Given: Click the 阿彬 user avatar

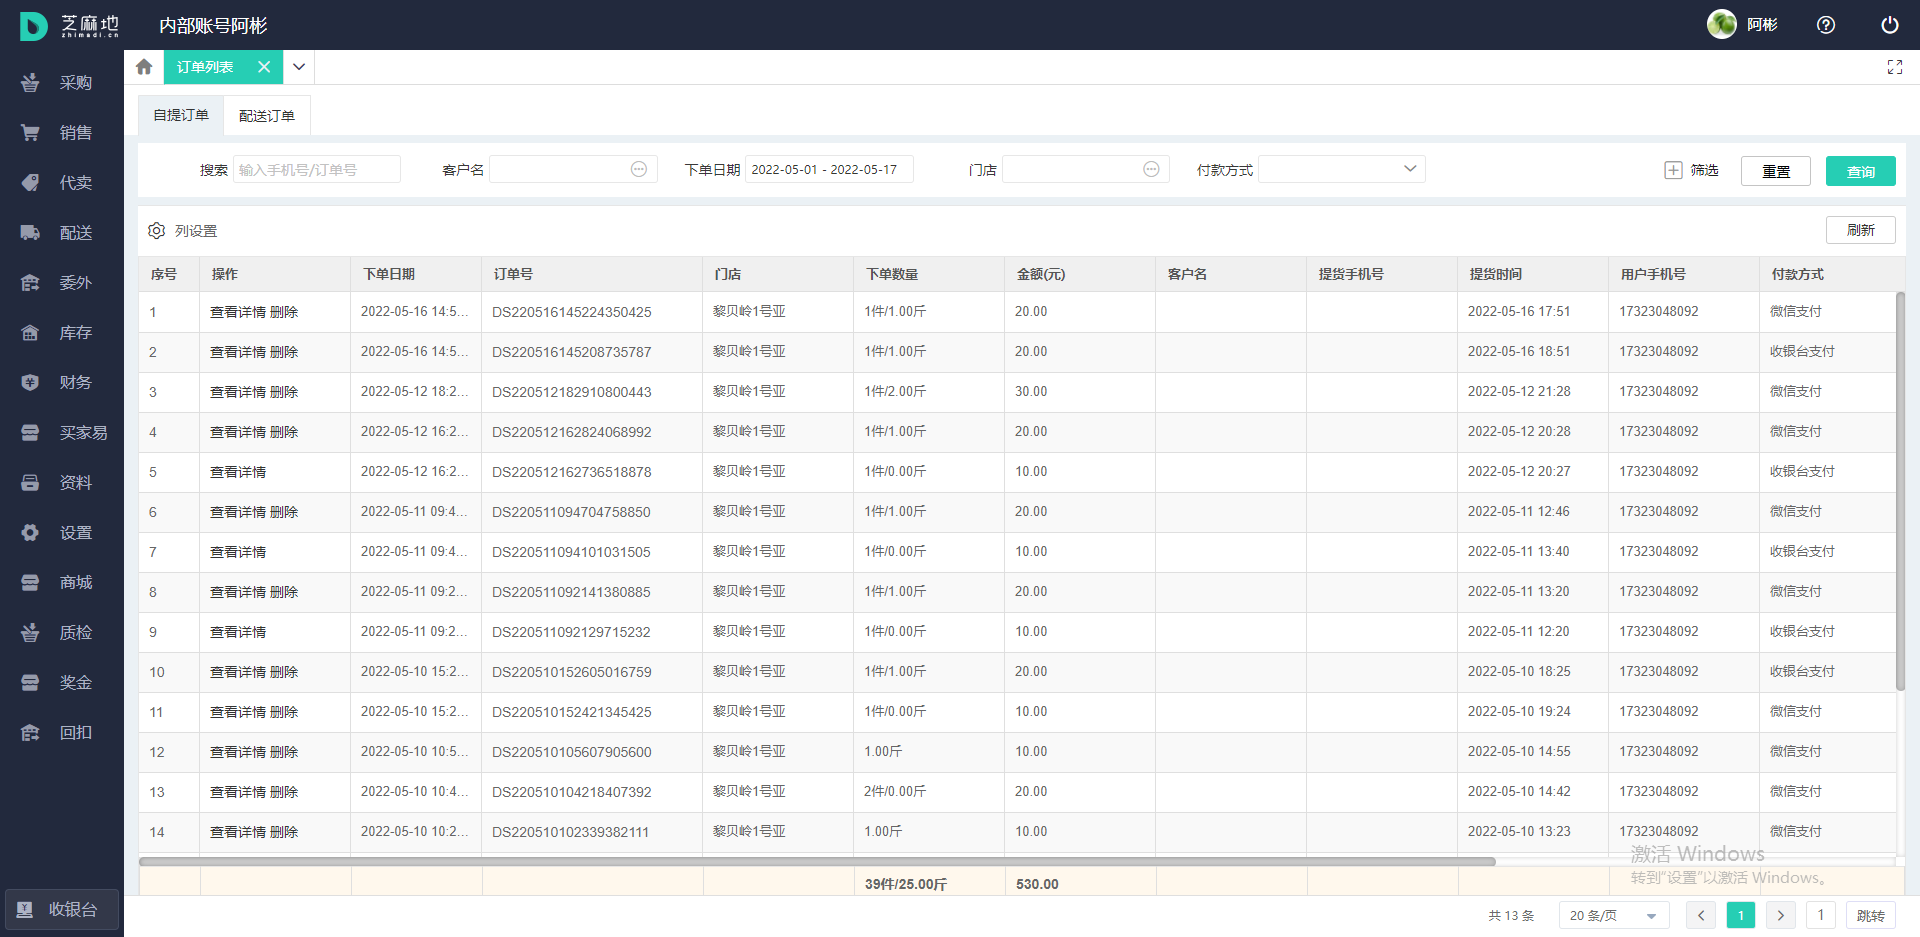Looking at the screenshot, I should (1722, 24).
